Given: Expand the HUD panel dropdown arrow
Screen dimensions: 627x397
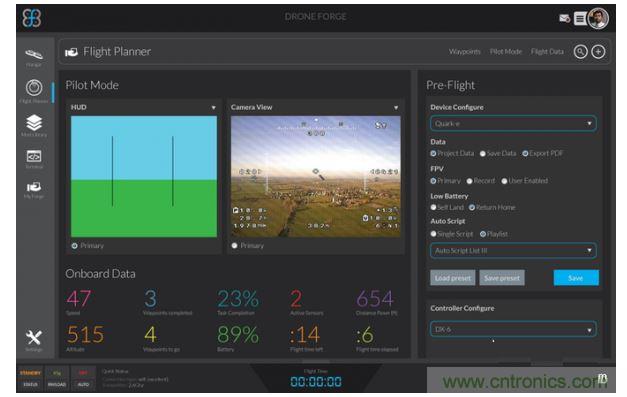Looking at the screenshot, I should pyautogui.click(x=214, y=108).
